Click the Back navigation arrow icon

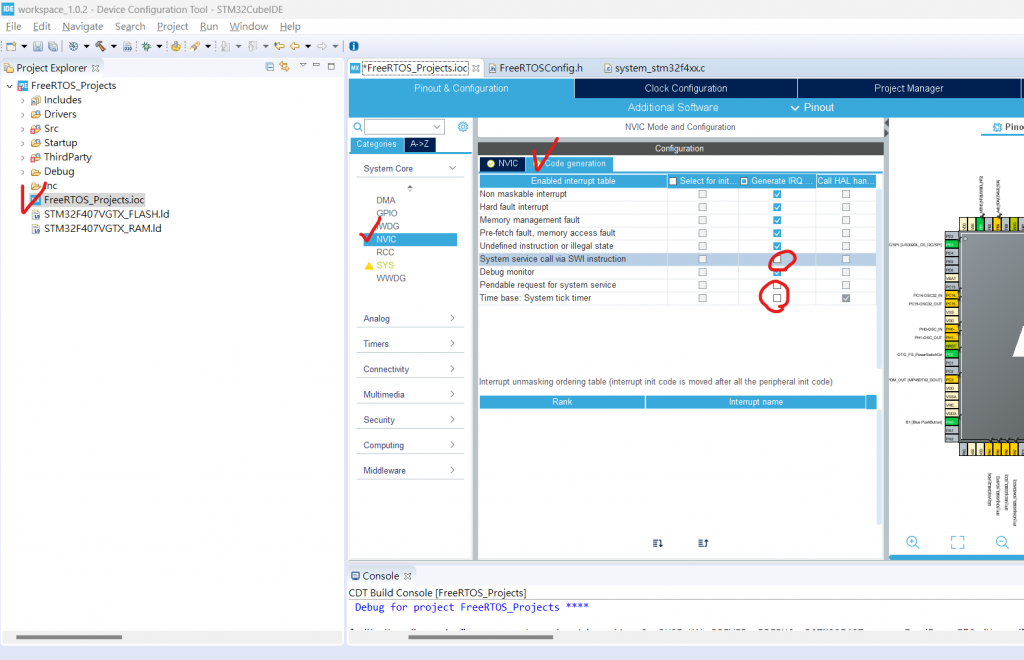[x=295, y=46]
